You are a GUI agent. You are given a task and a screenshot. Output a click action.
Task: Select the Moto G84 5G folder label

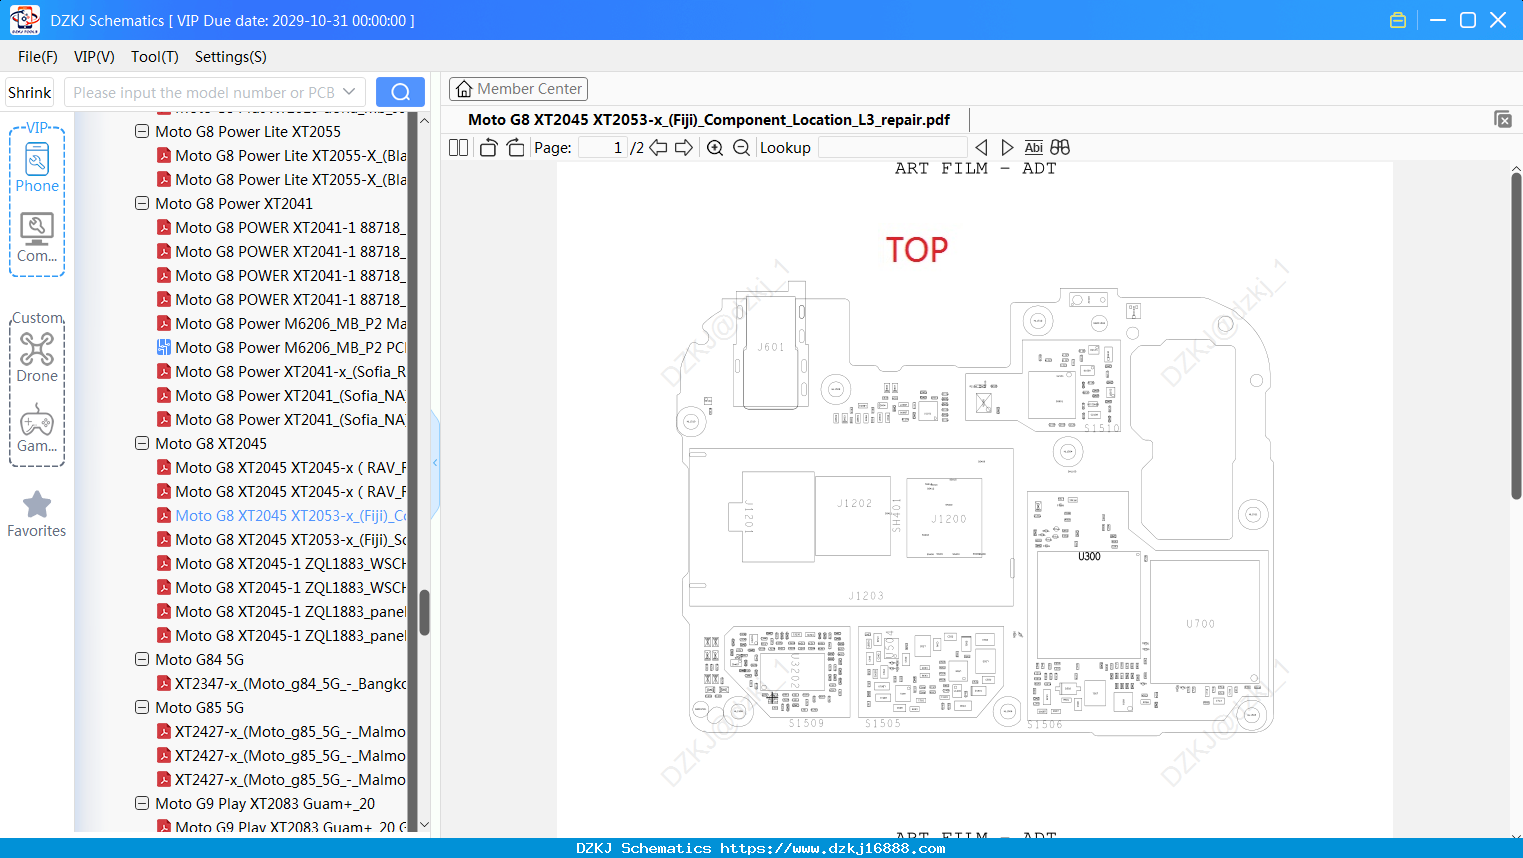pyautogui.click(x=199, y=659)
